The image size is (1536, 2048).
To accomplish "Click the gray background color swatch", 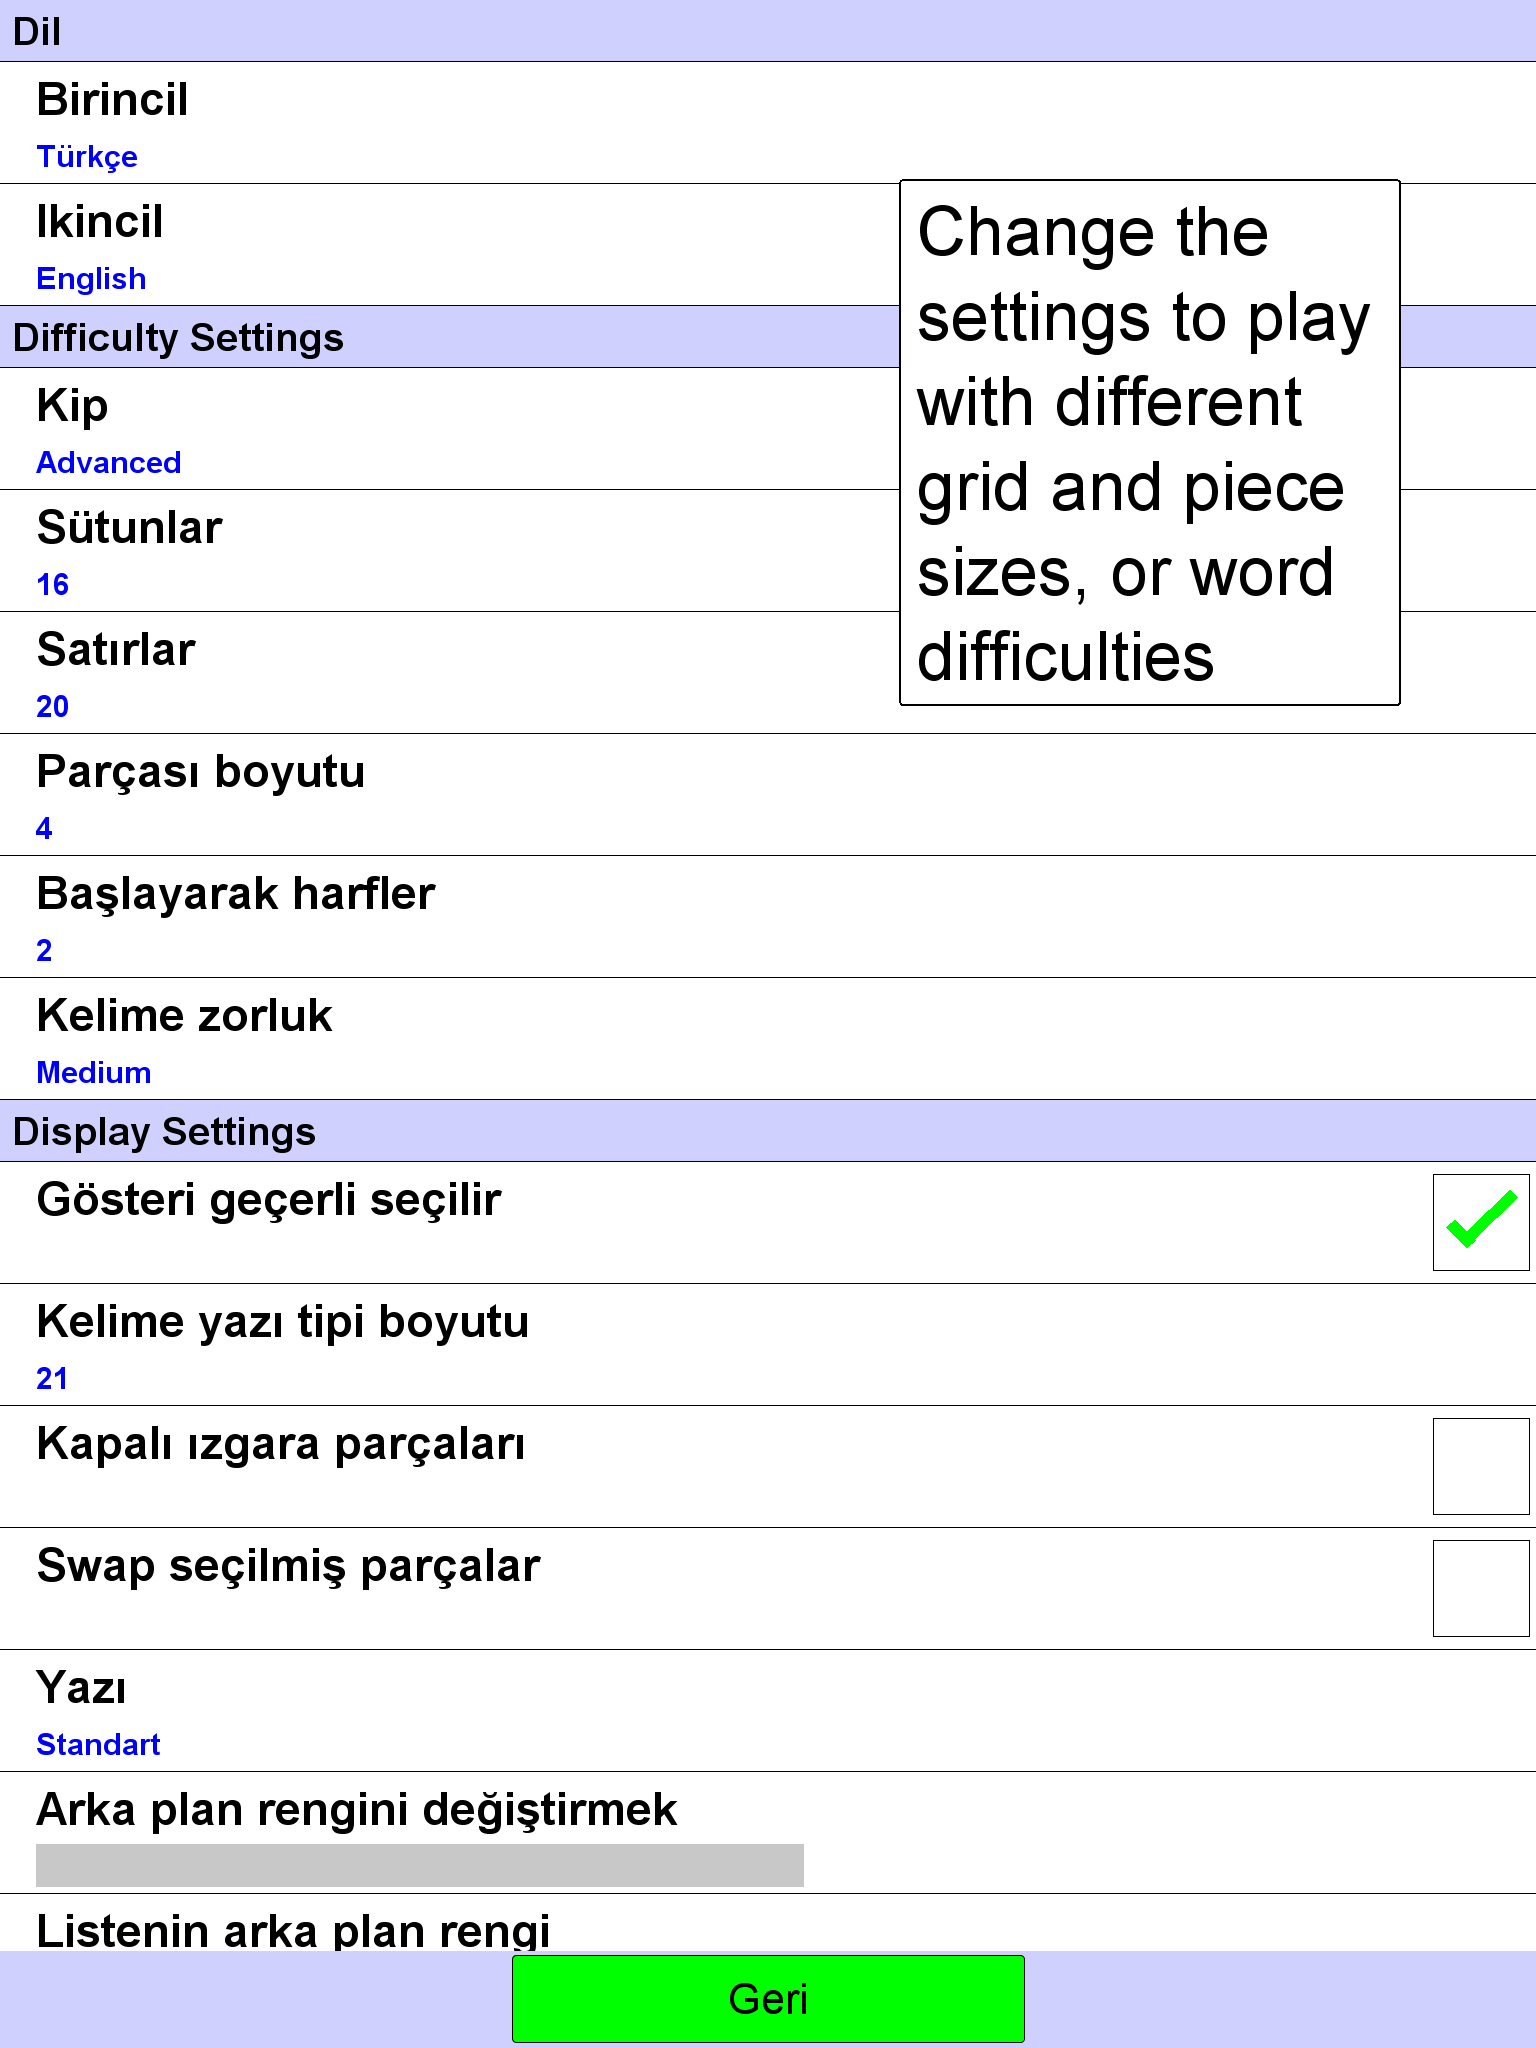I will click(x=420, y=1865).
